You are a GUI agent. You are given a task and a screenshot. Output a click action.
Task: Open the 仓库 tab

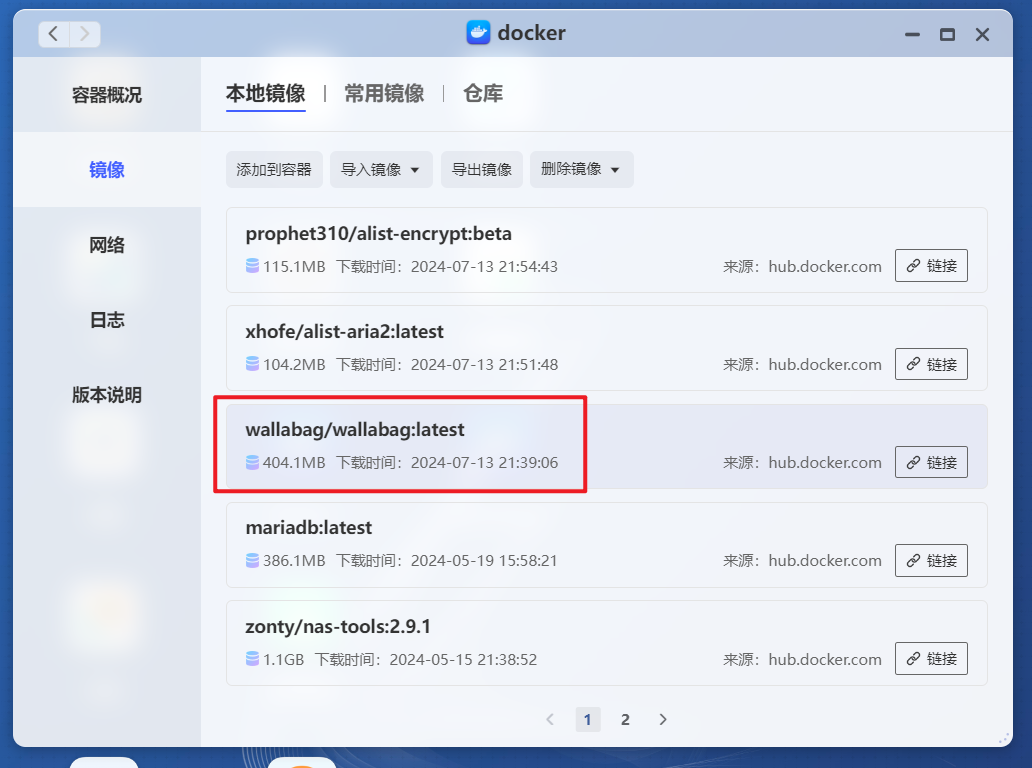coord(483,93)
